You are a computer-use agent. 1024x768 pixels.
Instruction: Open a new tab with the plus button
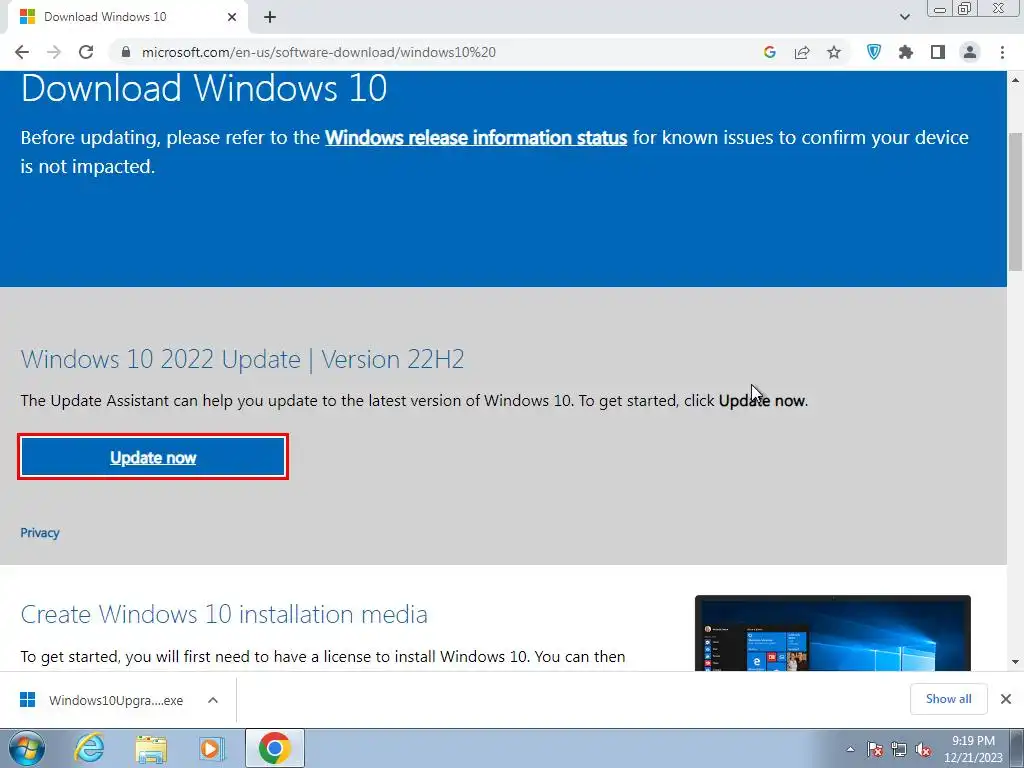tap(270, 17)
